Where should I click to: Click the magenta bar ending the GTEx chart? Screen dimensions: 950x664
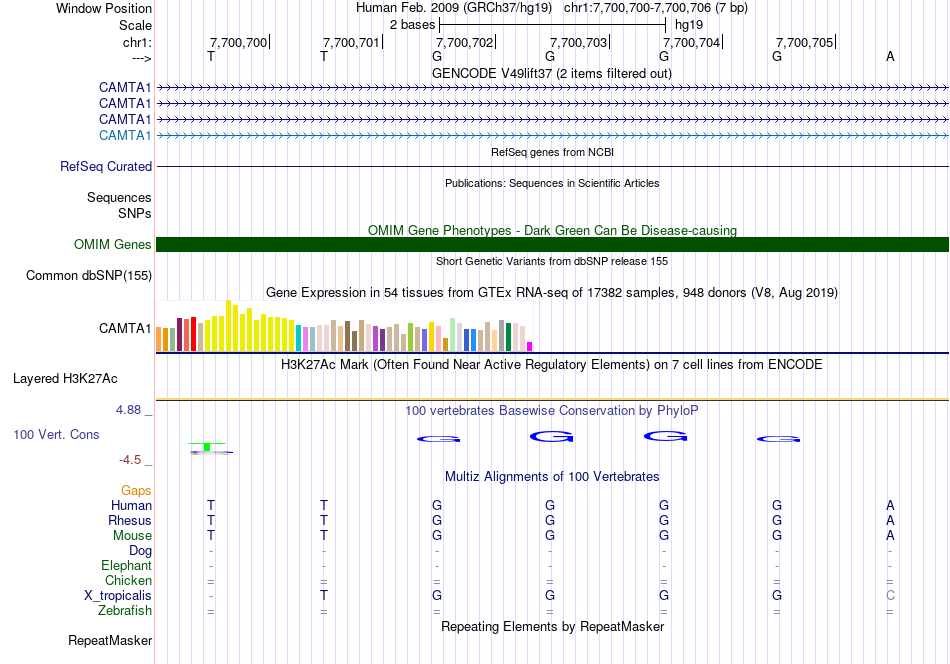pyautogui.click(x=530, y=346)
